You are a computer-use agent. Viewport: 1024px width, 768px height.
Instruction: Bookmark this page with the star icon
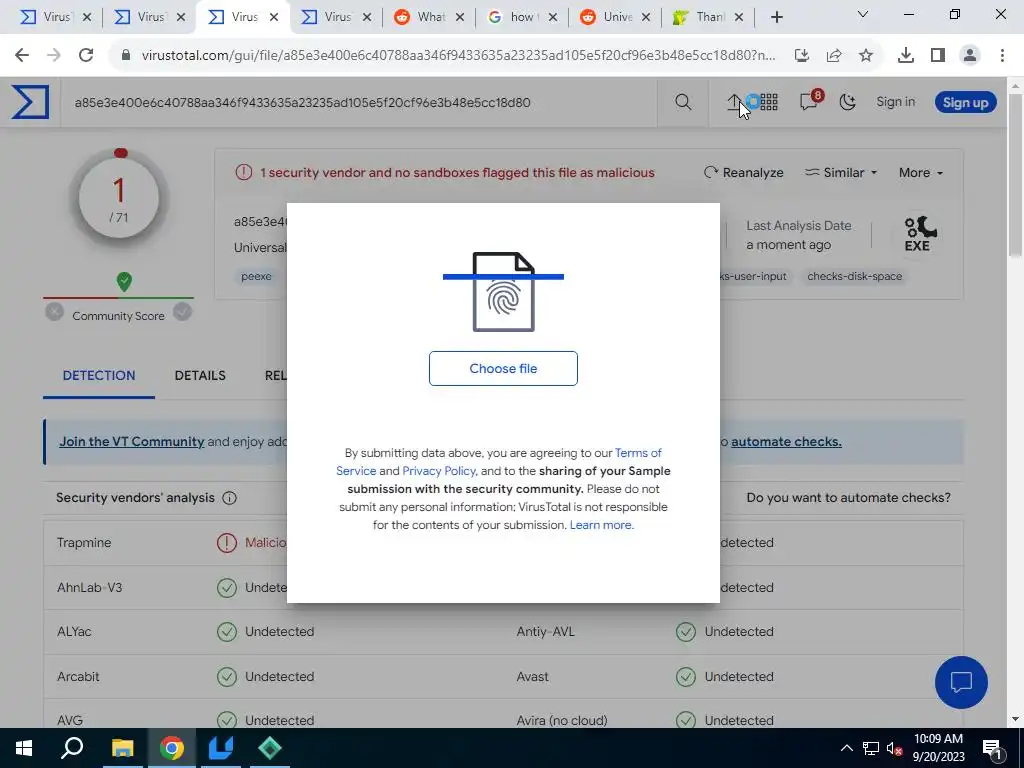(866, 56)
